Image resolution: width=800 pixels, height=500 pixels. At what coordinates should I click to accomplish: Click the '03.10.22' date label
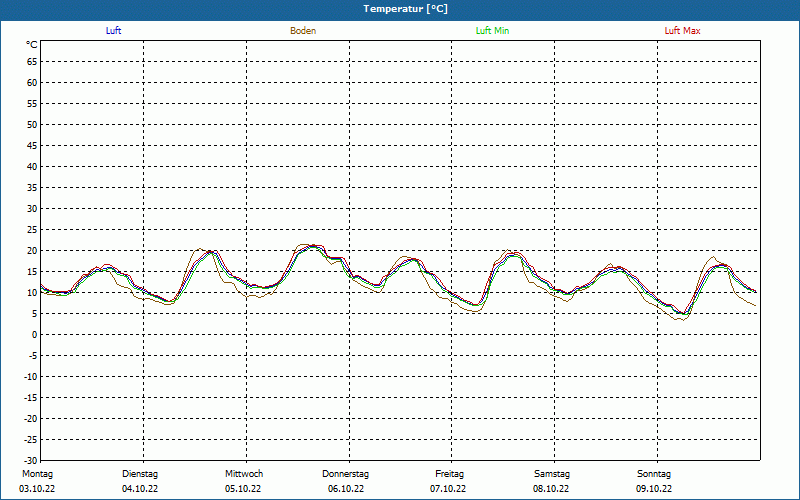[37, 489]
